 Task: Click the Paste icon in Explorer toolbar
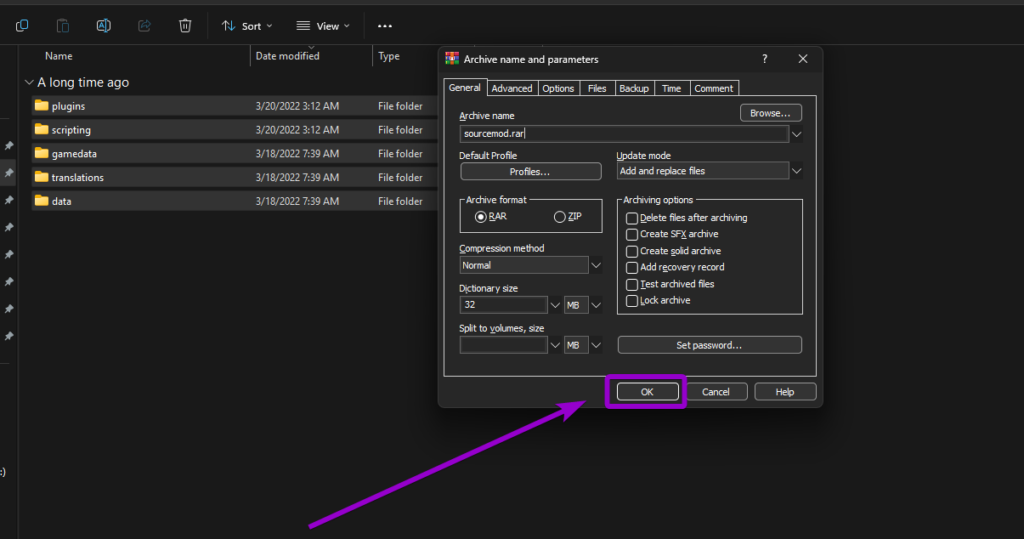pyautogui.click(x=63, y=25)
